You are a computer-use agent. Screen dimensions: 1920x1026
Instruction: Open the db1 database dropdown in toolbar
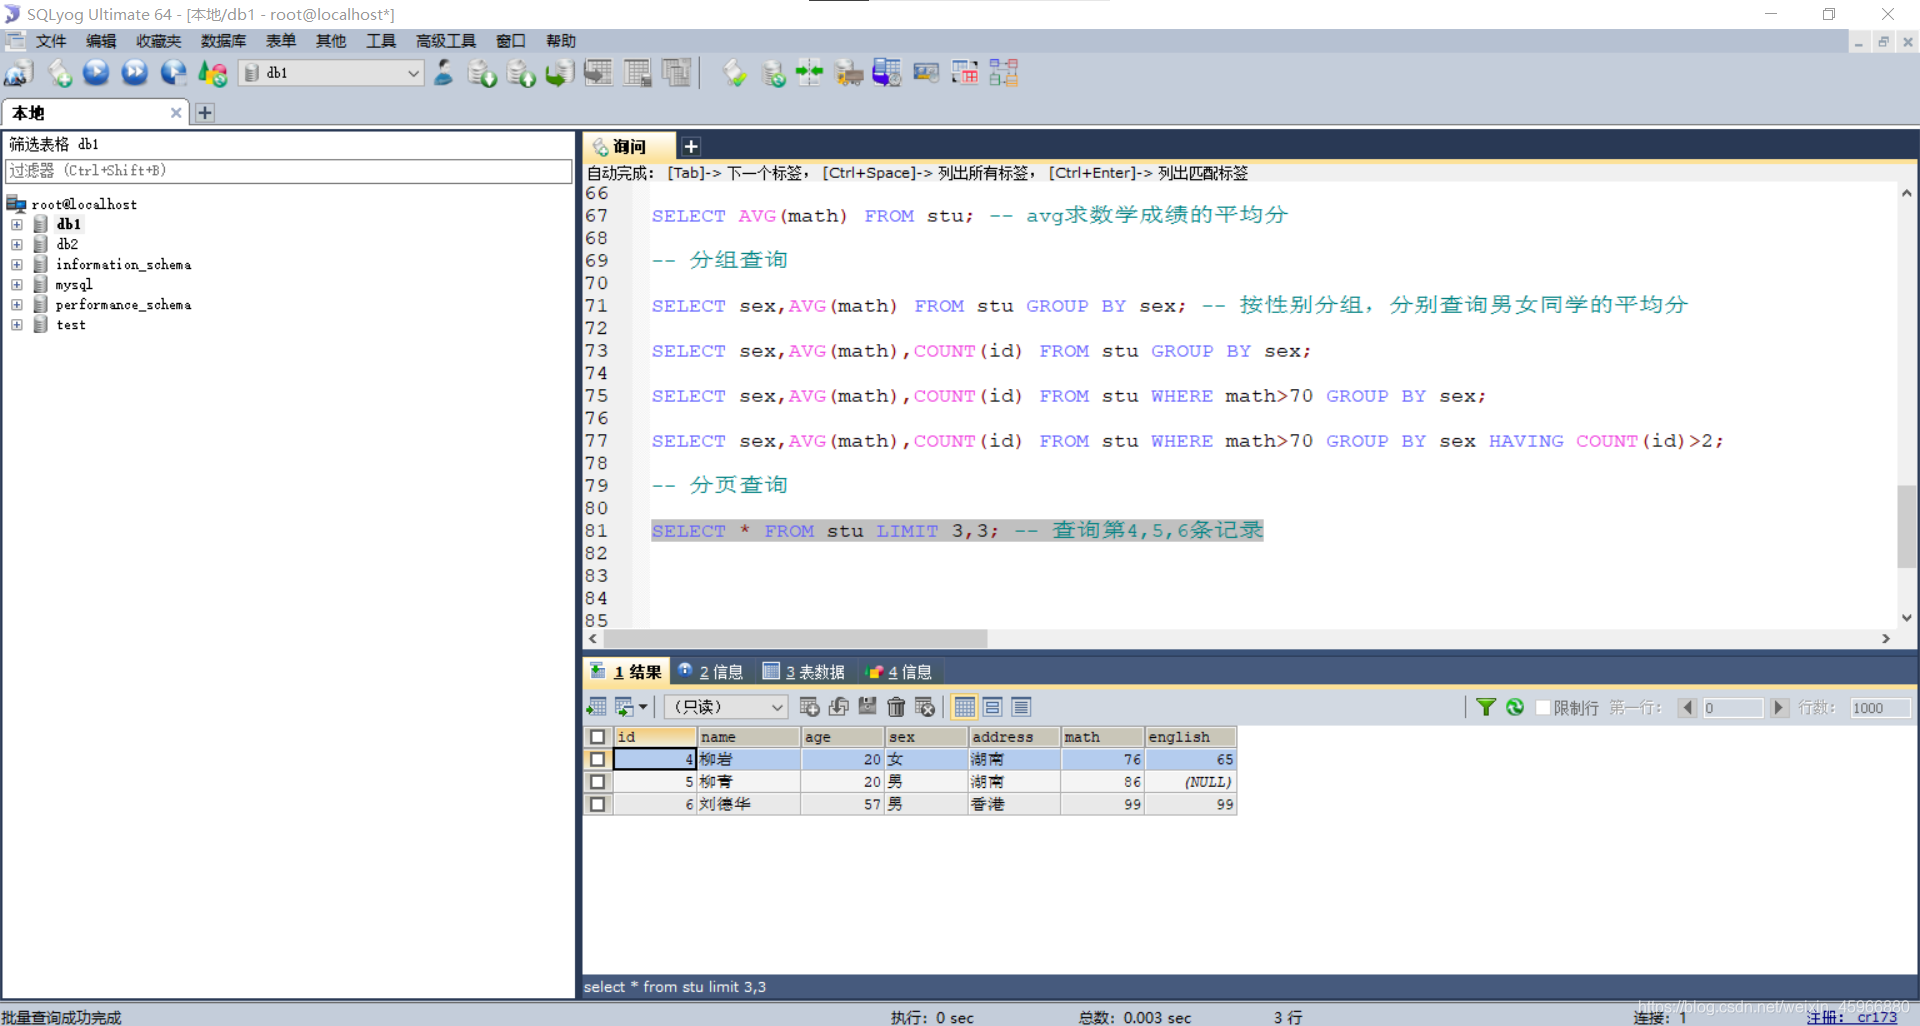point(332,73)
